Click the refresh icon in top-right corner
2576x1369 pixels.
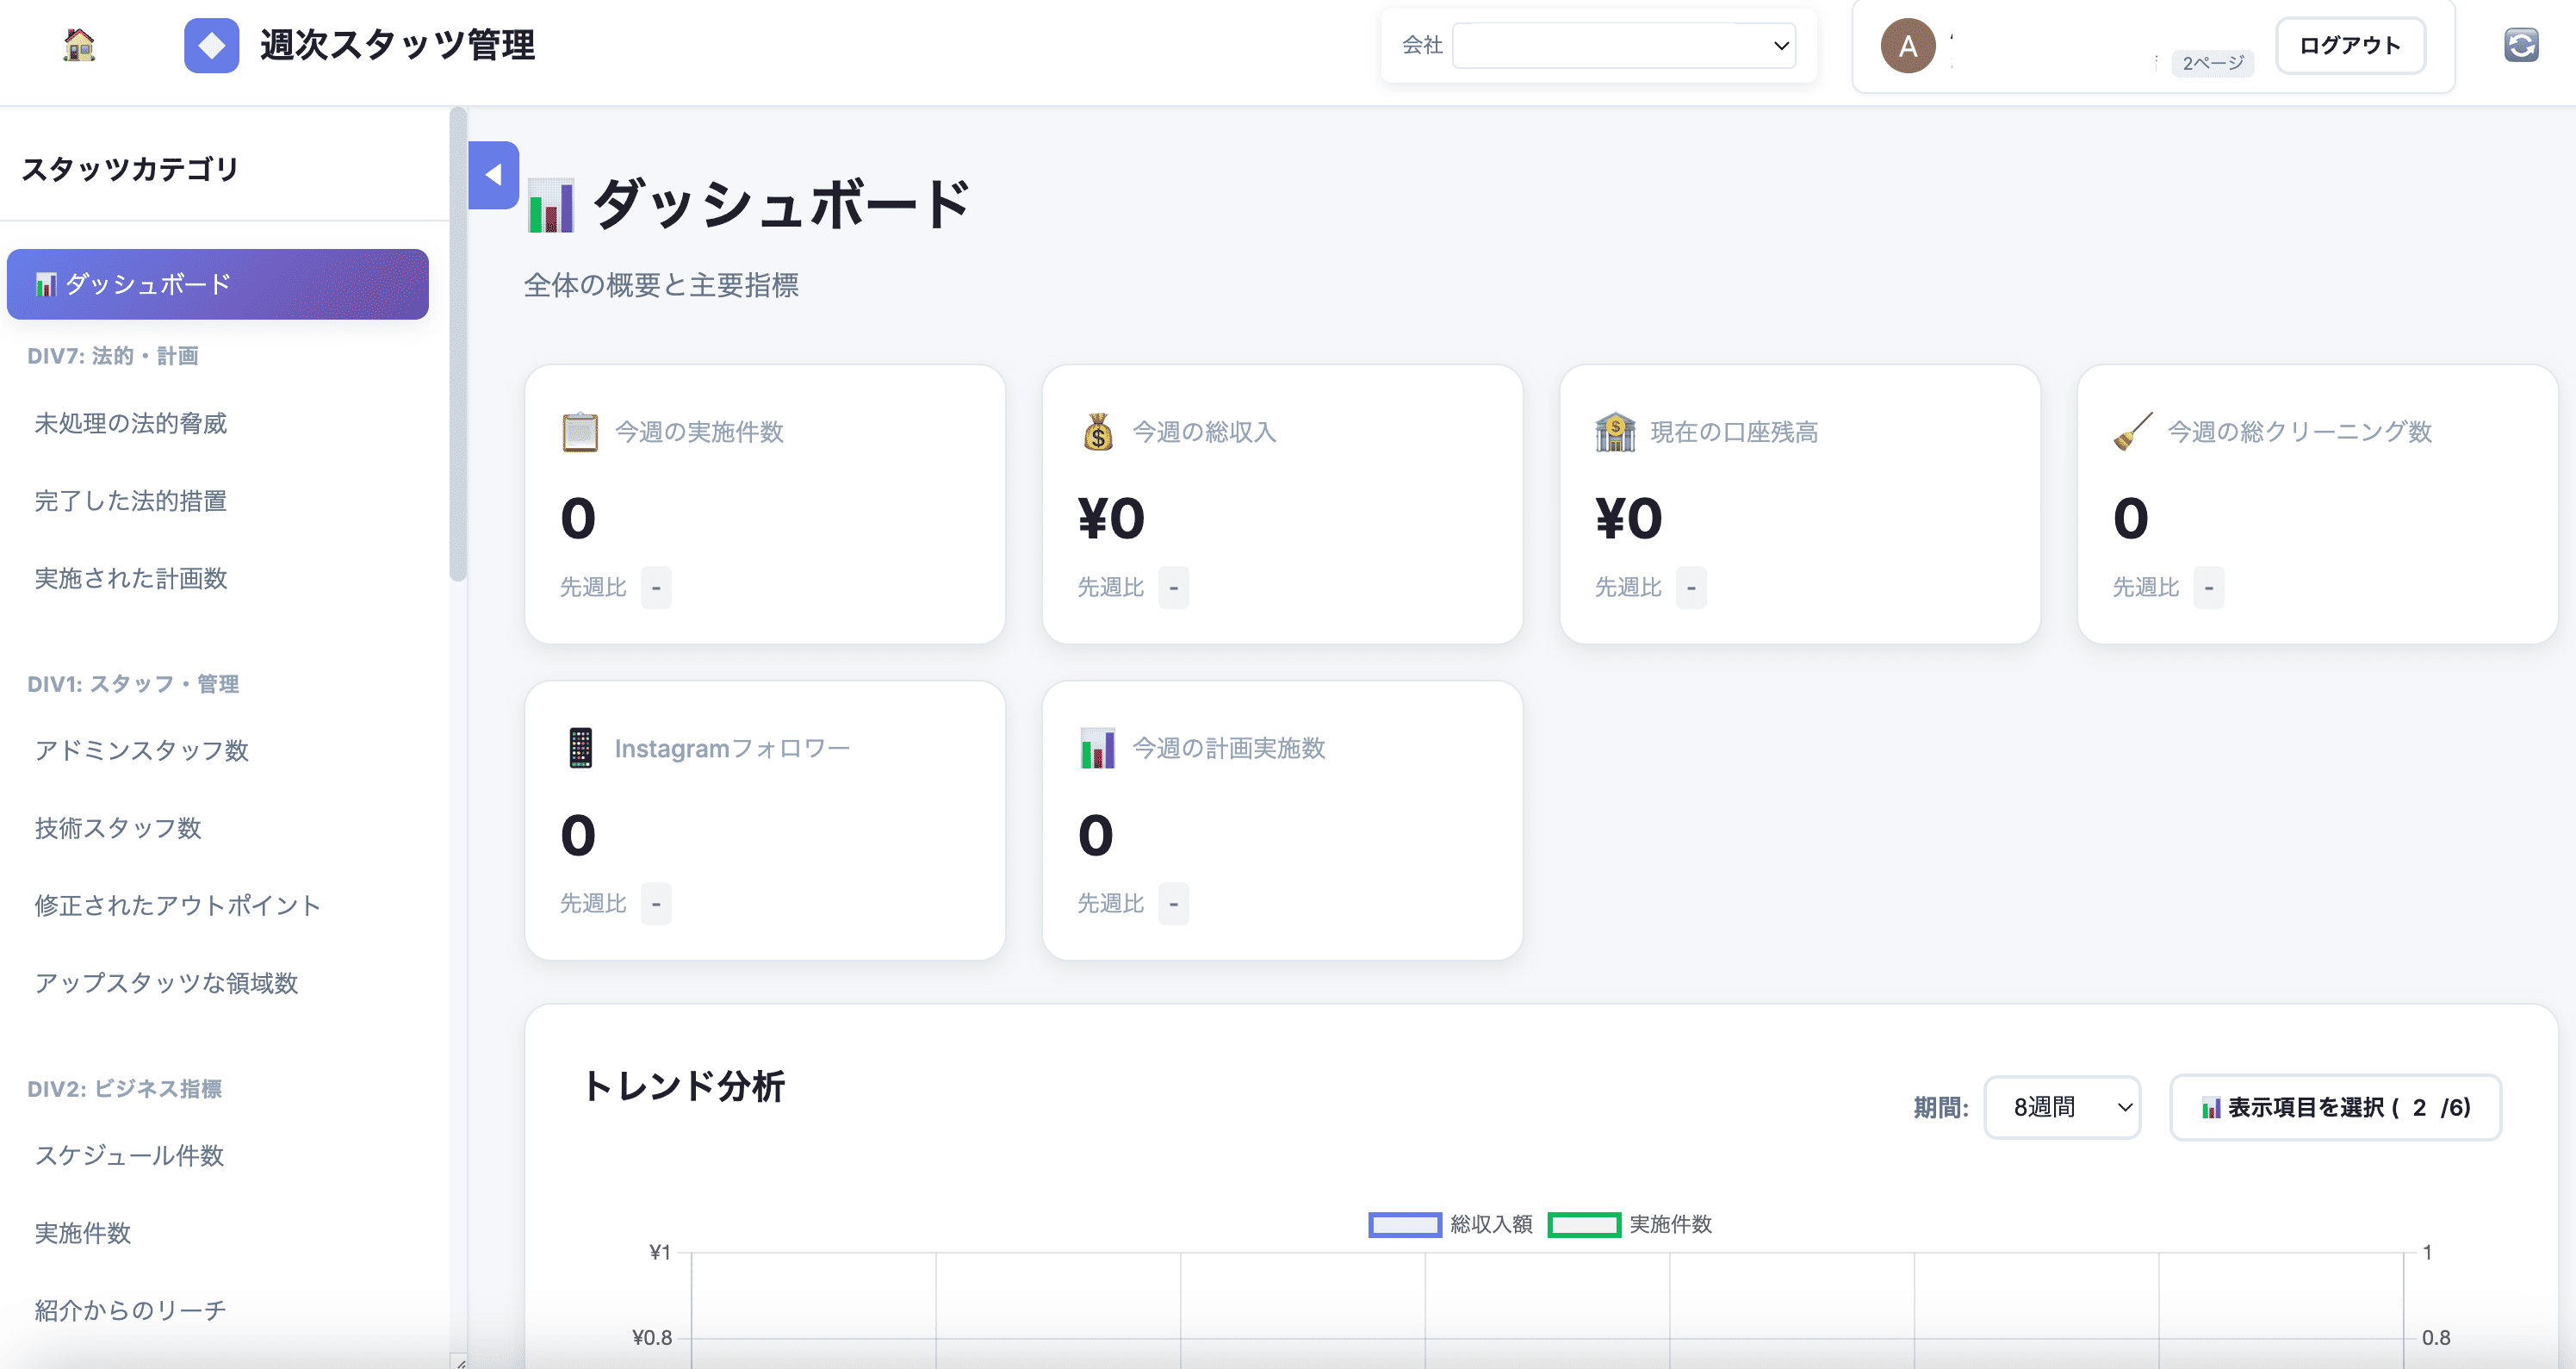pos(2523,44)
